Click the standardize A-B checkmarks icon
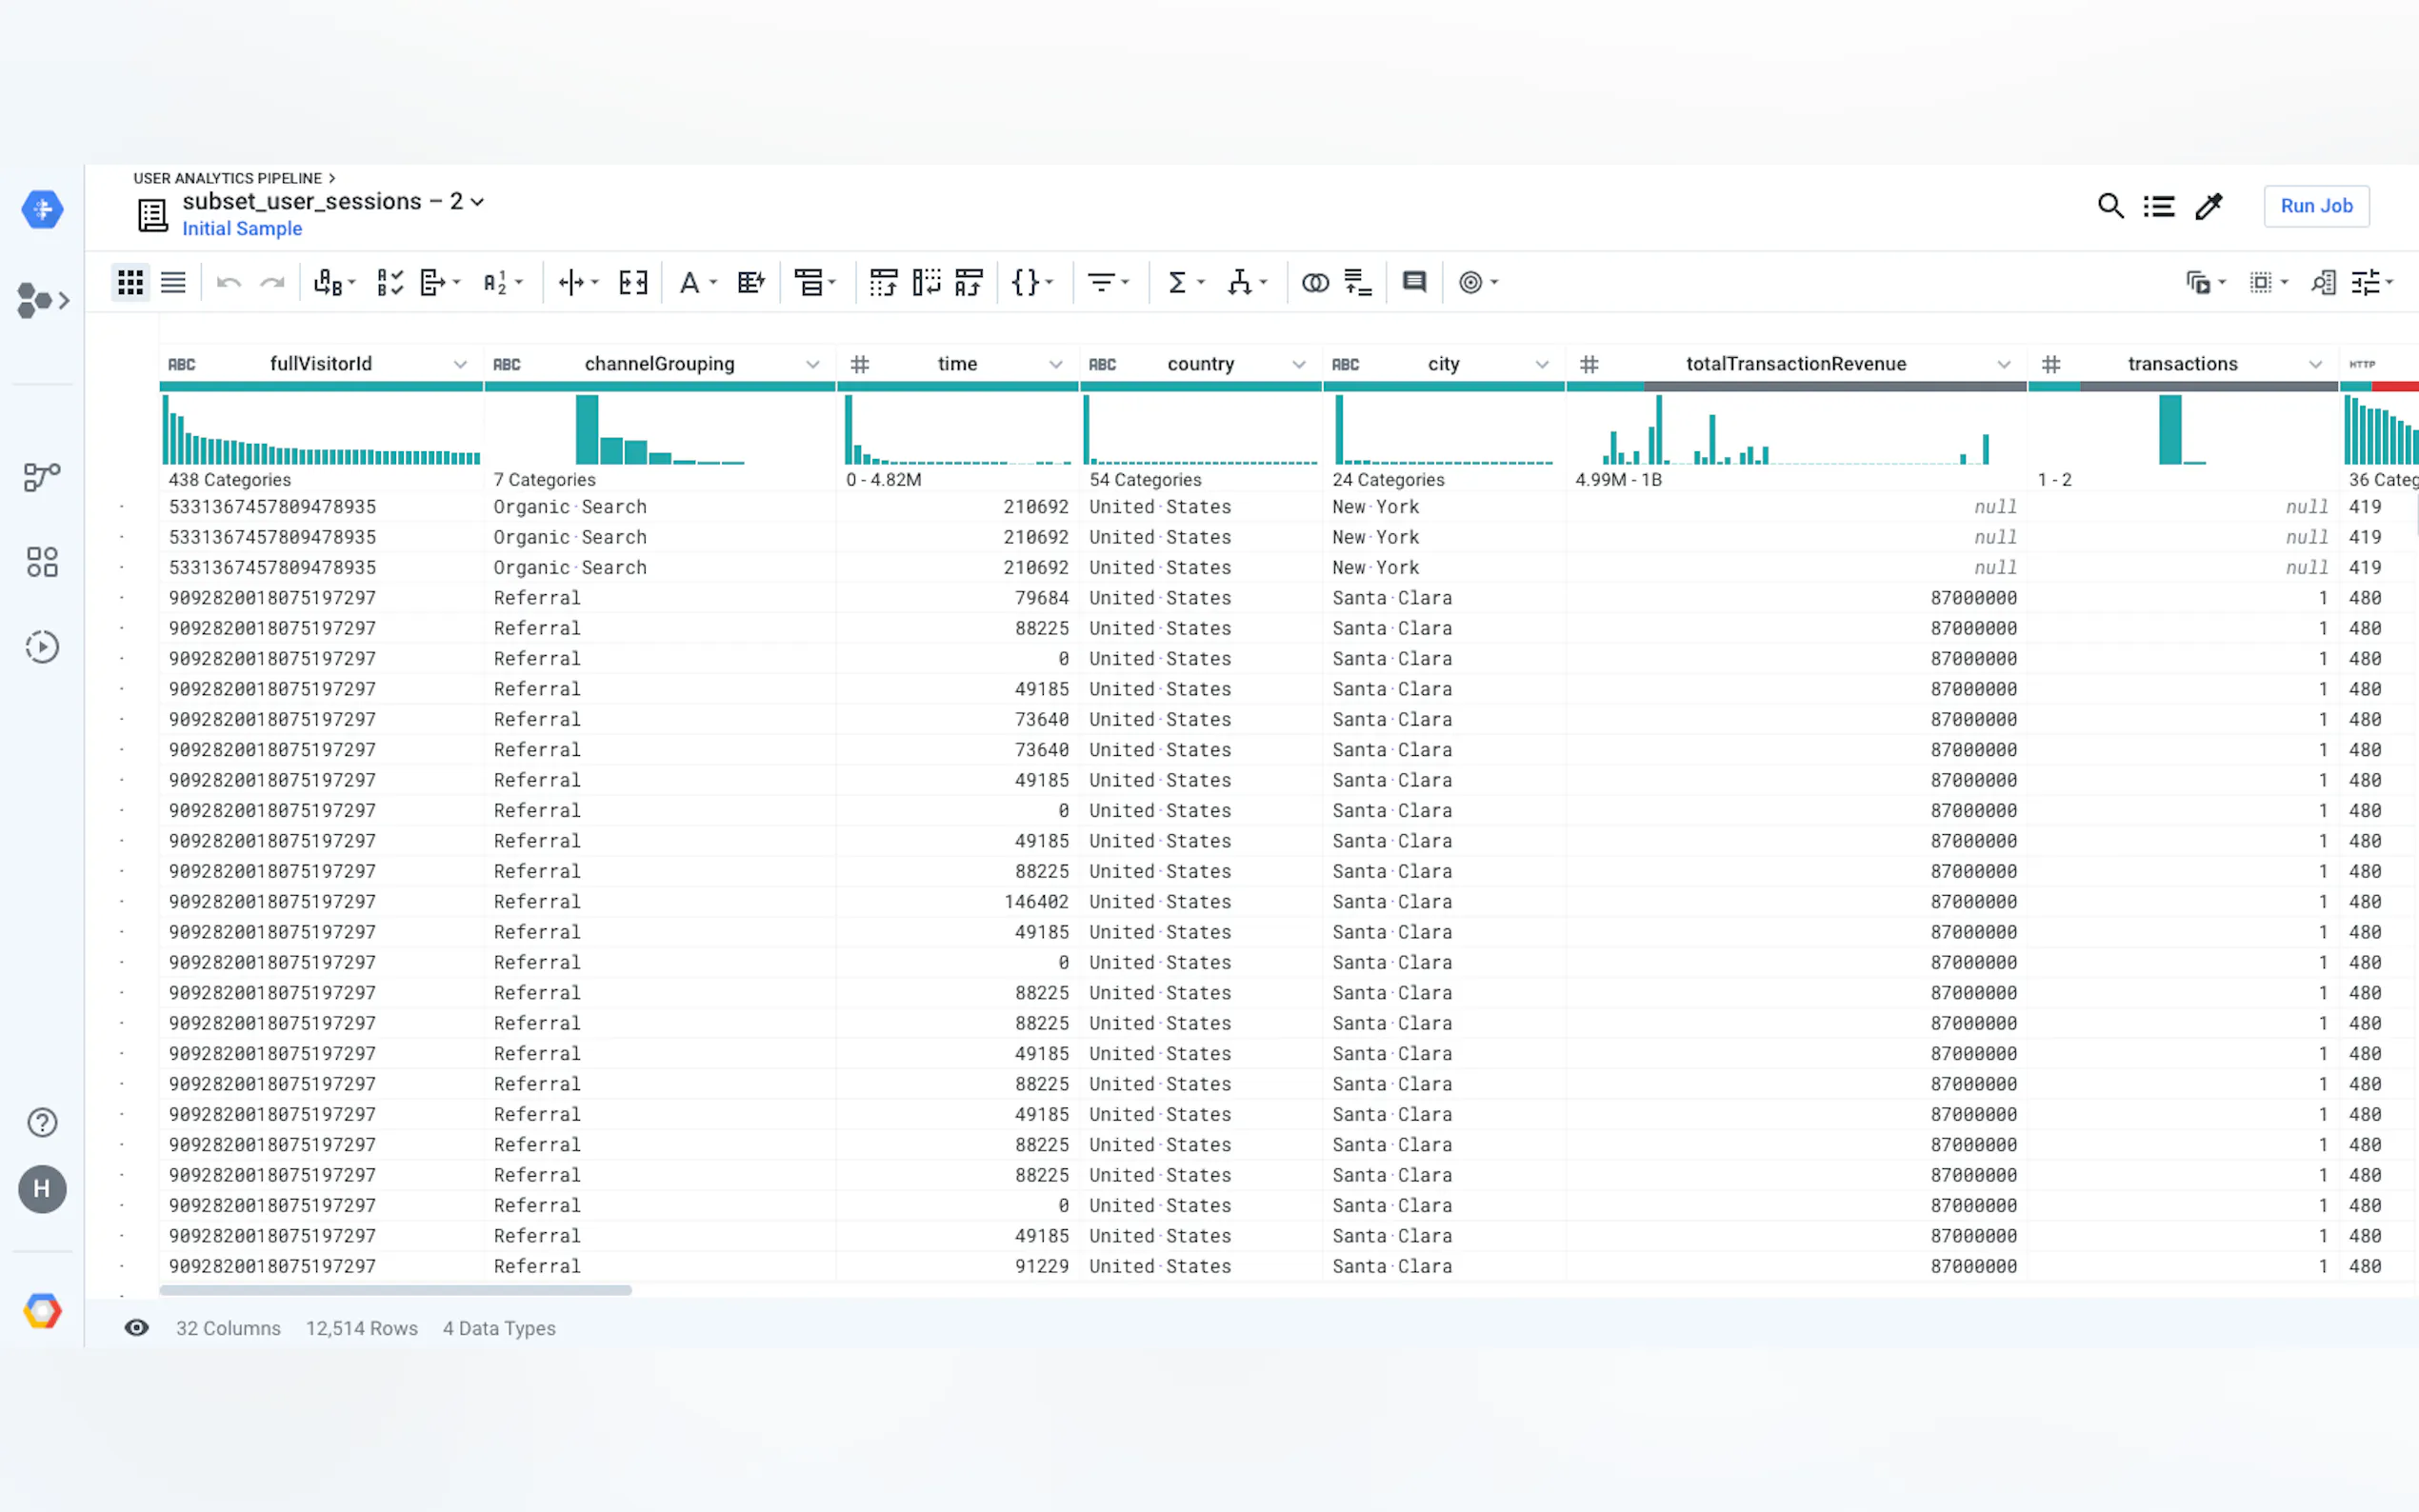The height and width of the screenshot is (1512, 2419). [390, 283]
